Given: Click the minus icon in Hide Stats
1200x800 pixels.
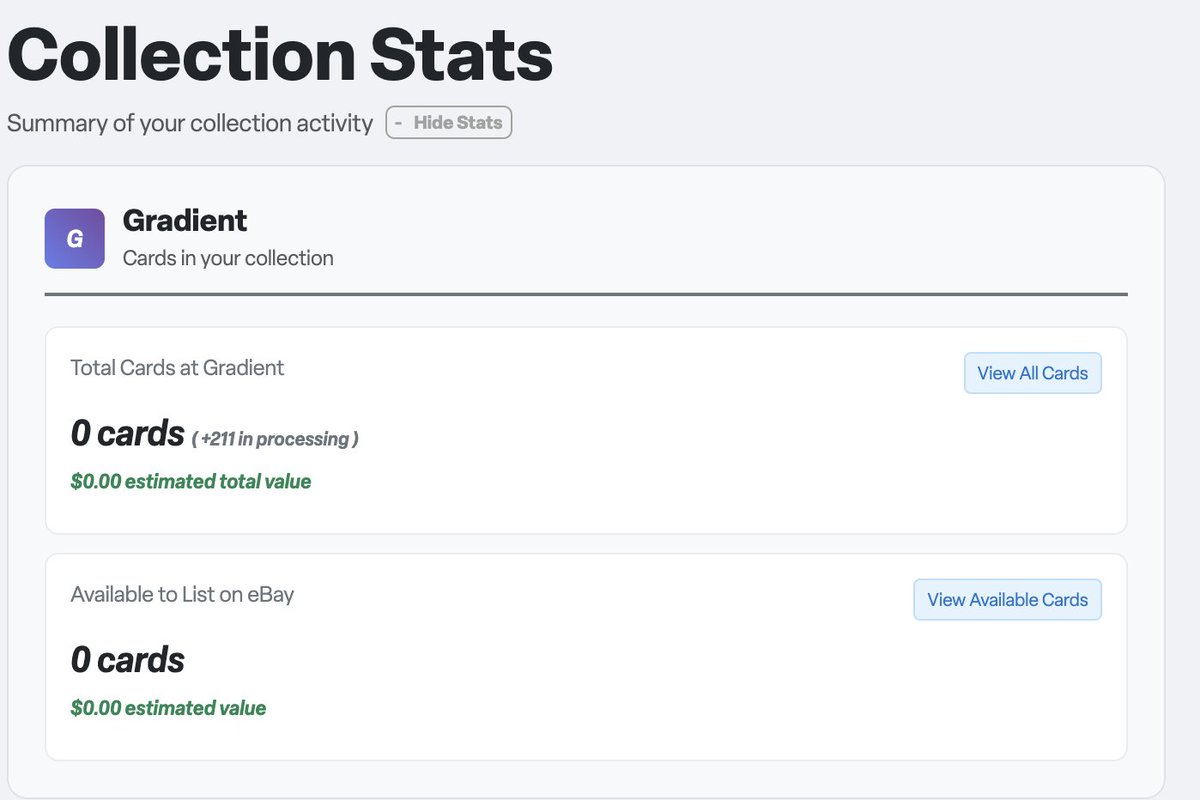Looking at the screenshot, I should point(399,123).
